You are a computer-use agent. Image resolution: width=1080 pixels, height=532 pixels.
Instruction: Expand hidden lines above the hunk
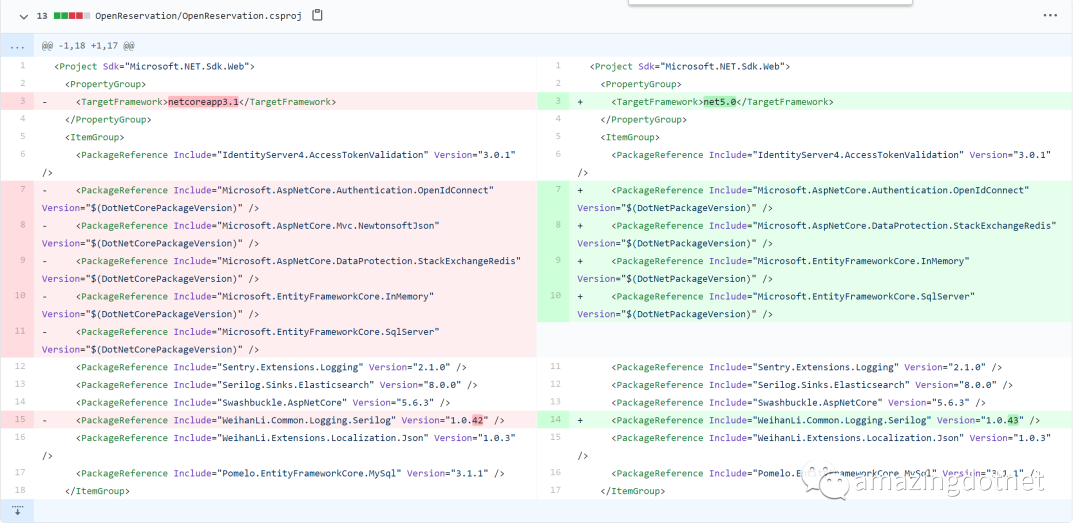click(x=17, y=45)
